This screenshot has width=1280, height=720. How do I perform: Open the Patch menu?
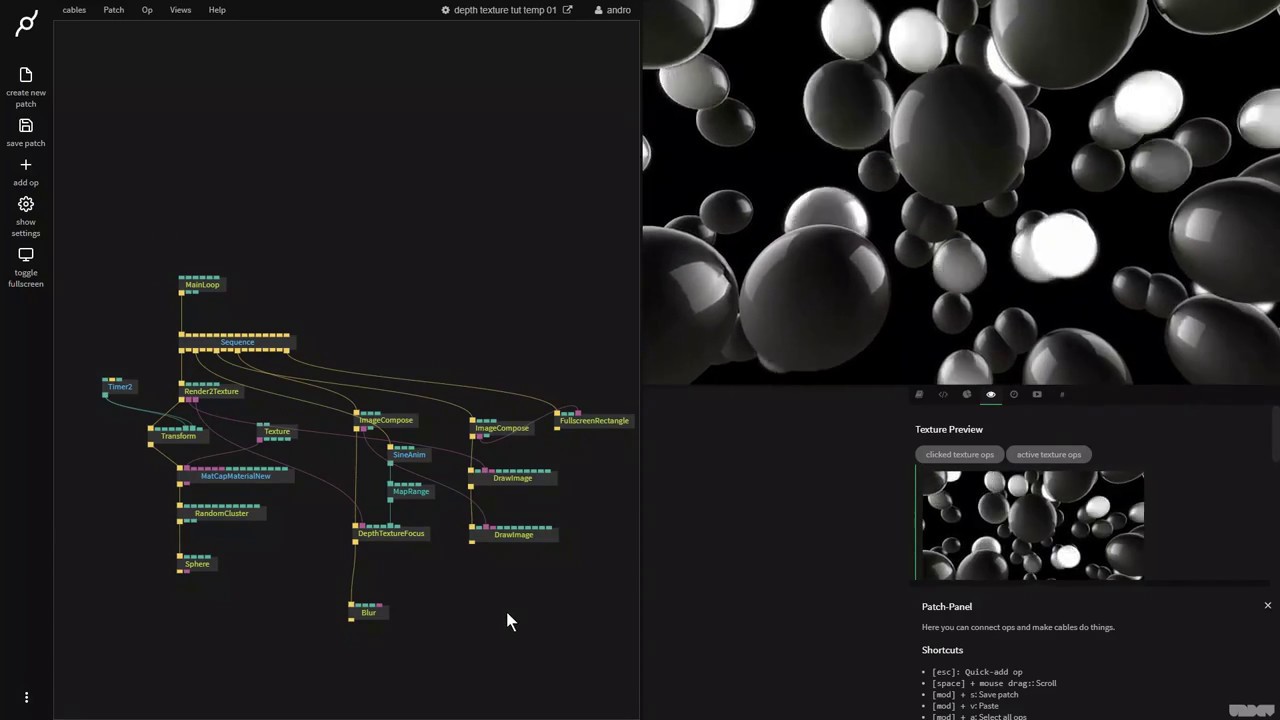coord(114,10)
